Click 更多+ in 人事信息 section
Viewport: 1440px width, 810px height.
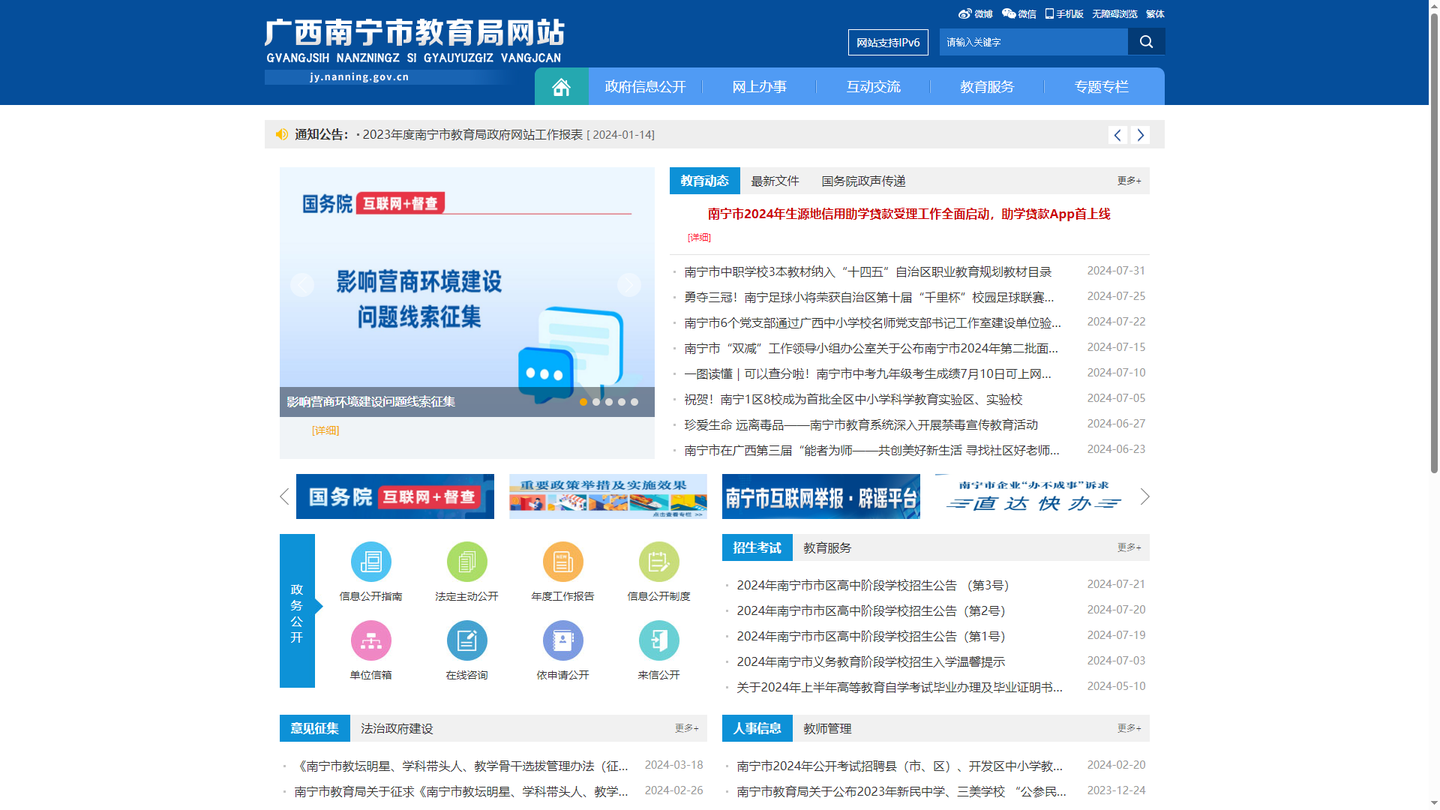click(1129, 729)
